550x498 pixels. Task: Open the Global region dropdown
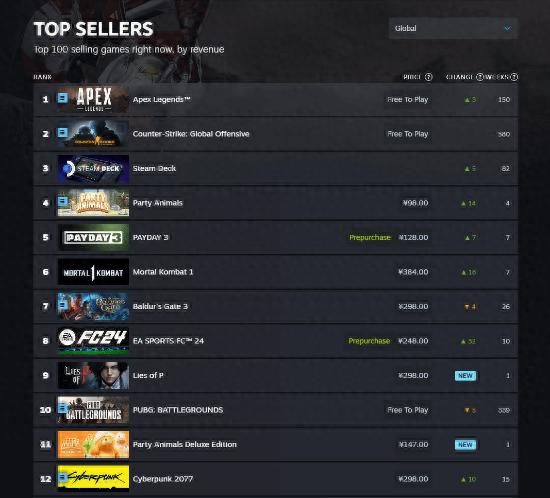tap(453, 28)
